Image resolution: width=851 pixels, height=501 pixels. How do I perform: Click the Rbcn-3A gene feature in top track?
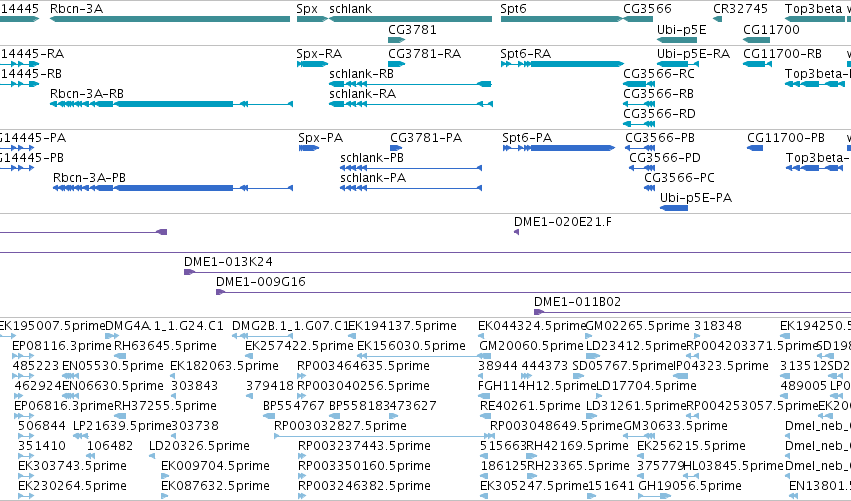(170, 19)
